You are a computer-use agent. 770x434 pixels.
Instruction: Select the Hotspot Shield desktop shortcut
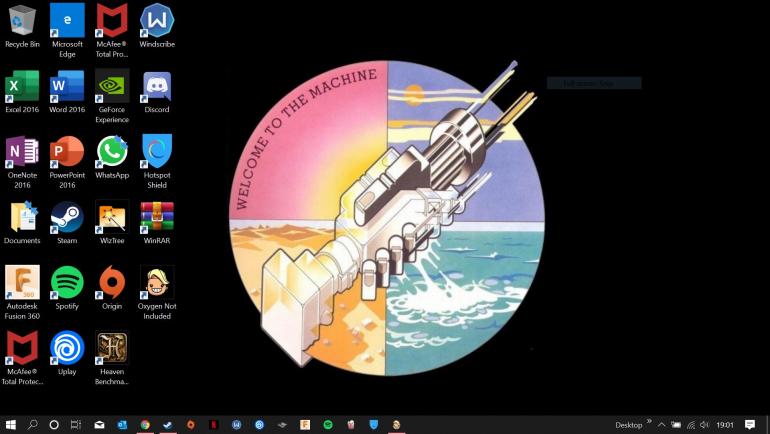pyautogui.click(x=157, y=163)
